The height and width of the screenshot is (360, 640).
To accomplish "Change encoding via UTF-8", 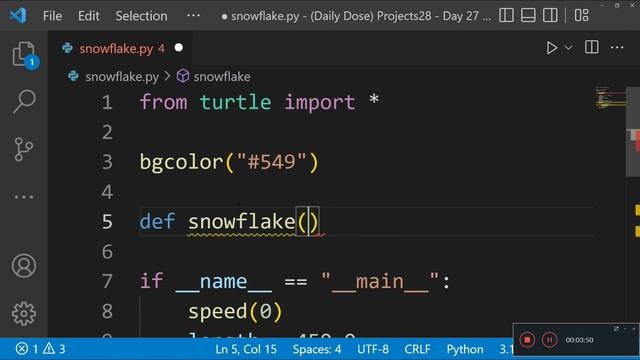I will pyautogui.click(x=373, y=349).
